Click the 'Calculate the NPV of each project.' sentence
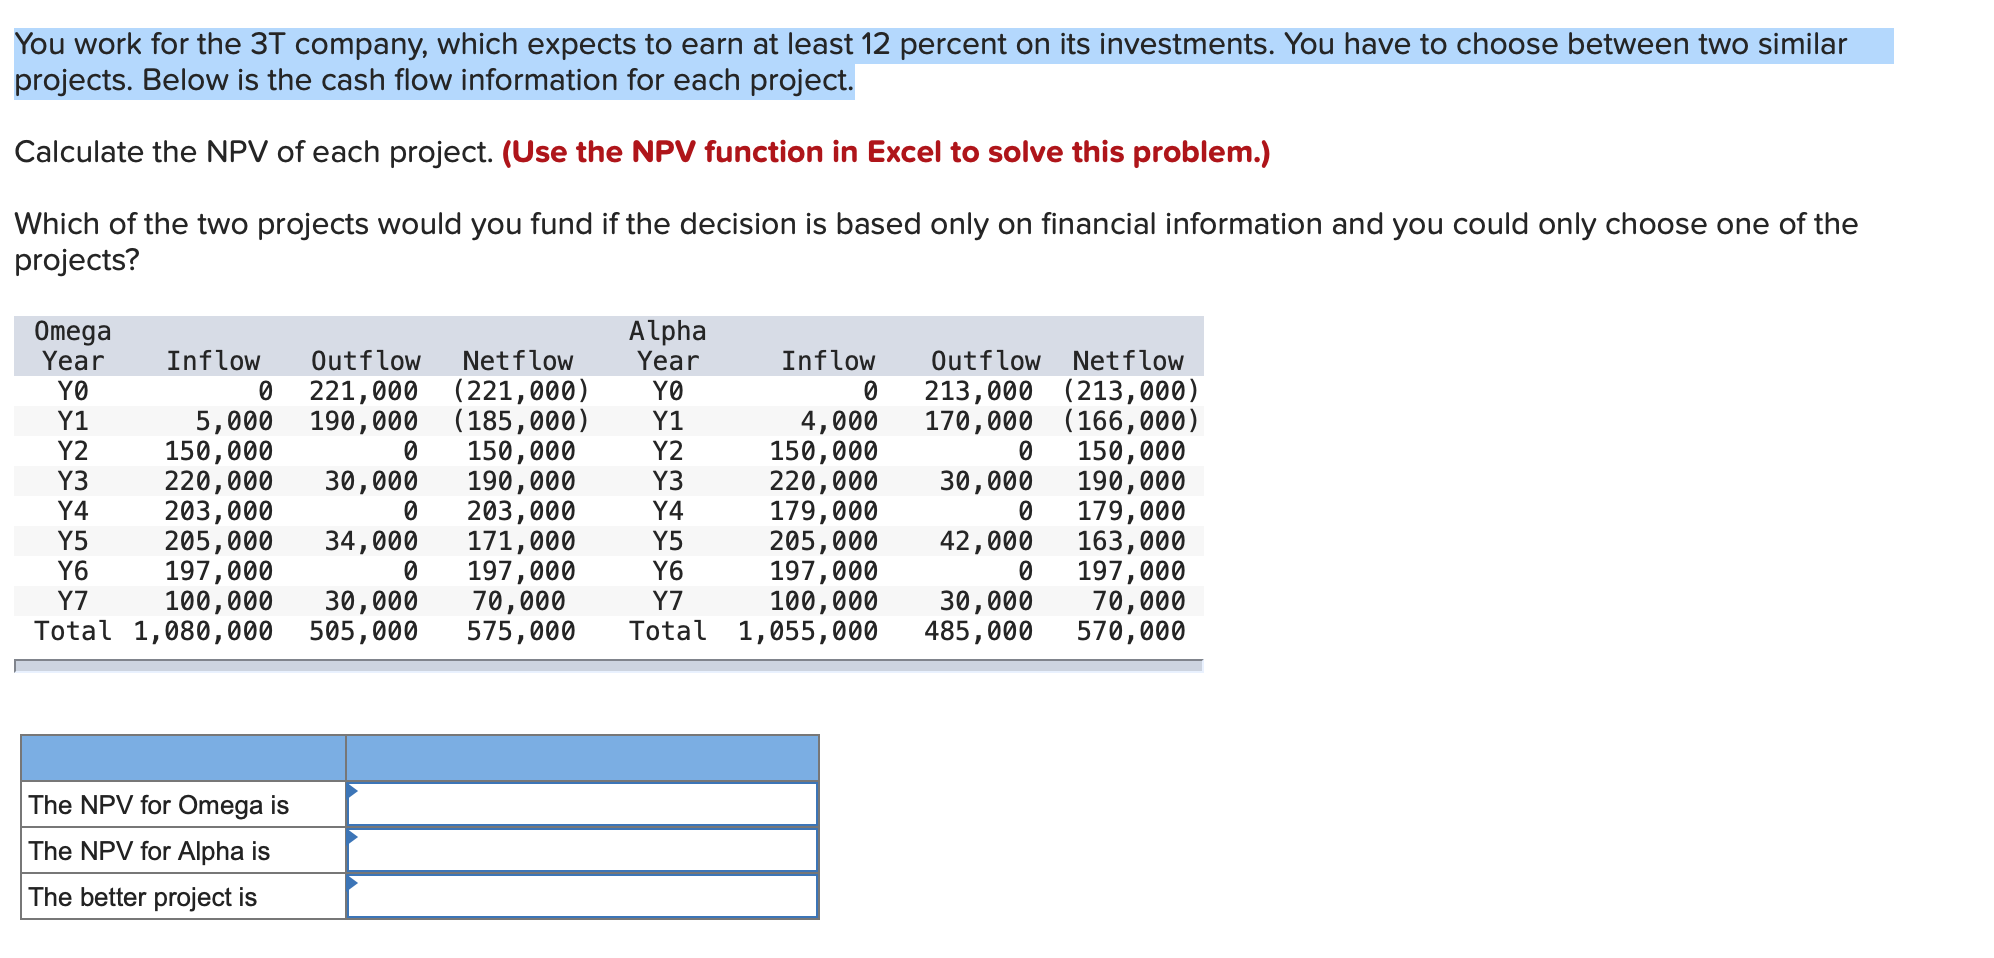The image size is (1994, 958). (254, 152)
